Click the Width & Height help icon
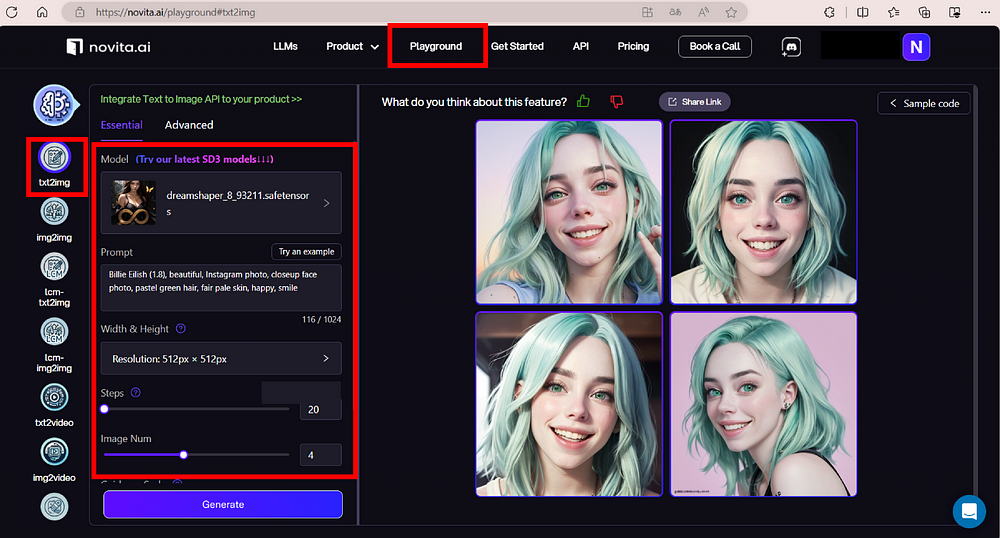The height and width of the screenshot is (538, 1000). click(x=180, y=329)
